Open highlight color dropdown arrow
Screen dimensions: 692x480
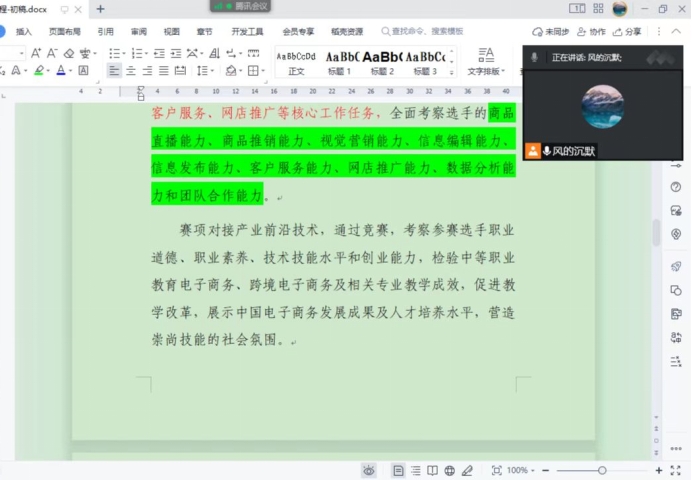(48, 71)
